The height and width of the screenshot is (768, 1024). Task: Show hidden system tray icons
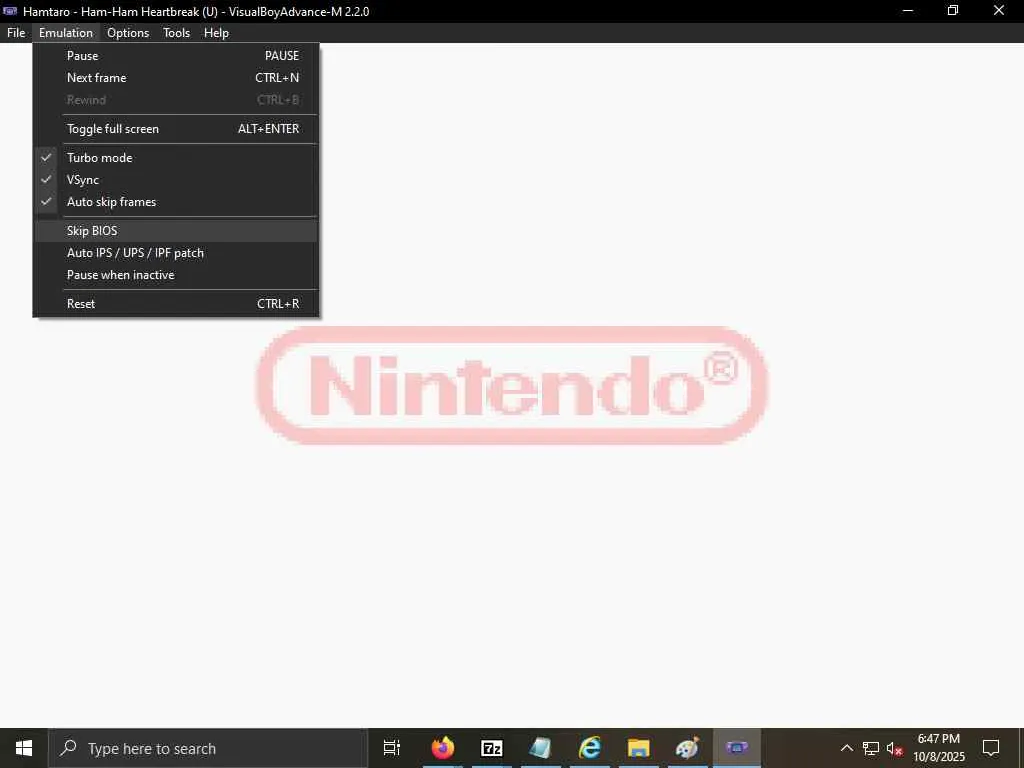tap(846, 748)
